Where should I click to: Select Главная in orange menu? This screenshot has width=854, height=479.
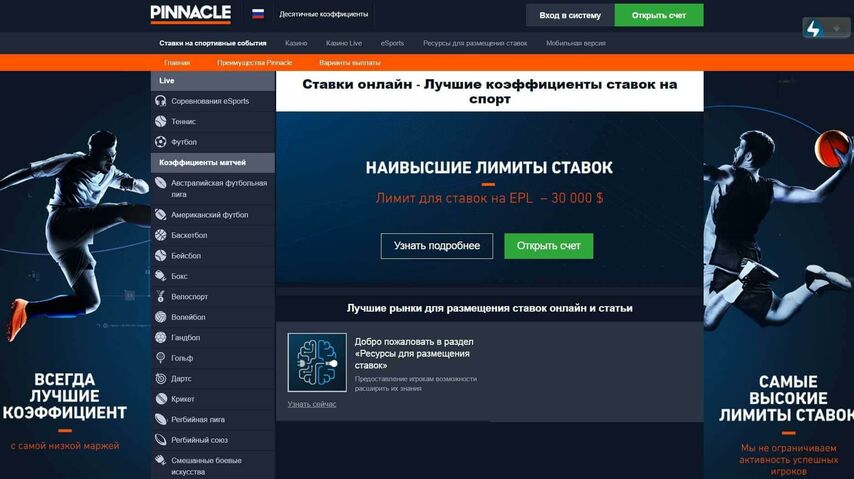(x=177, y=63)
